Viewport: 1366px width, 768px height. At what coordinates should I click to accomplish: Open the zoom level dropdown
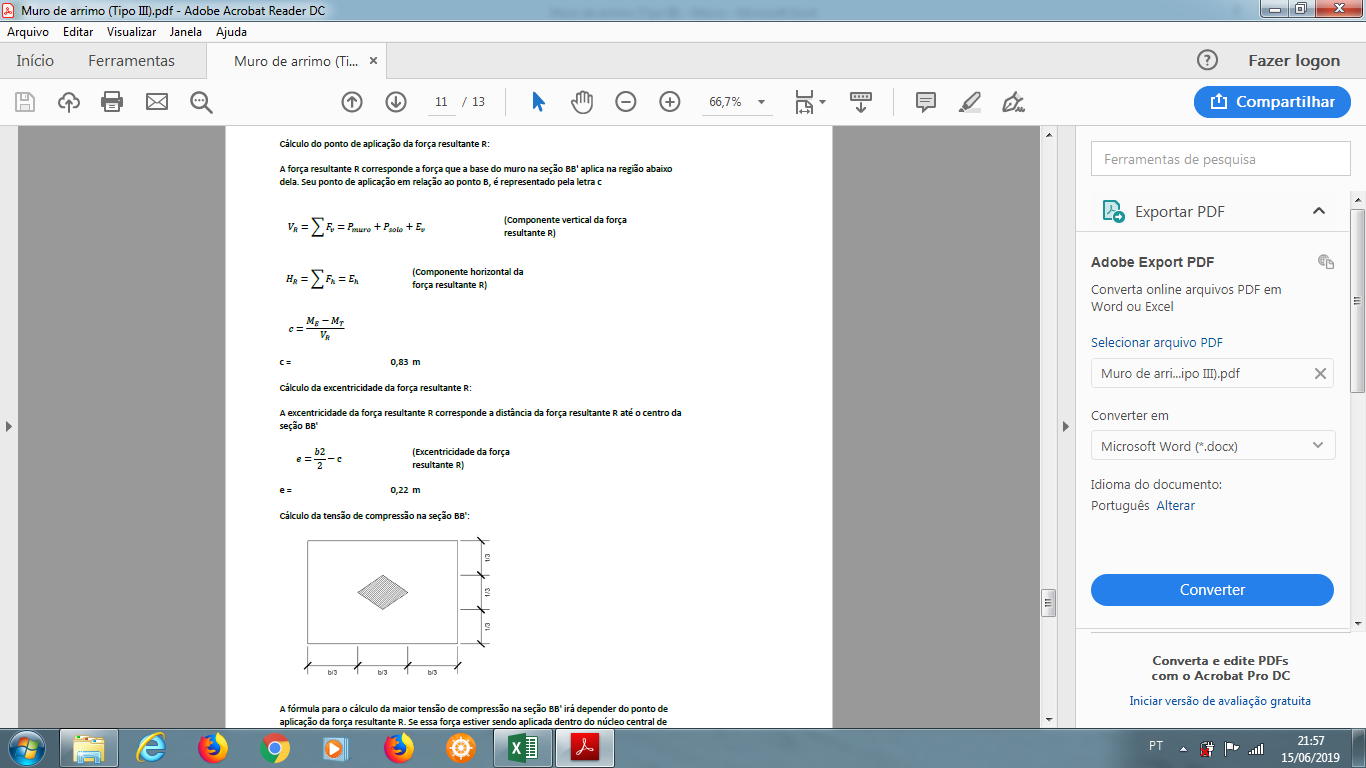pyautogui.click(x=762, y=102)
